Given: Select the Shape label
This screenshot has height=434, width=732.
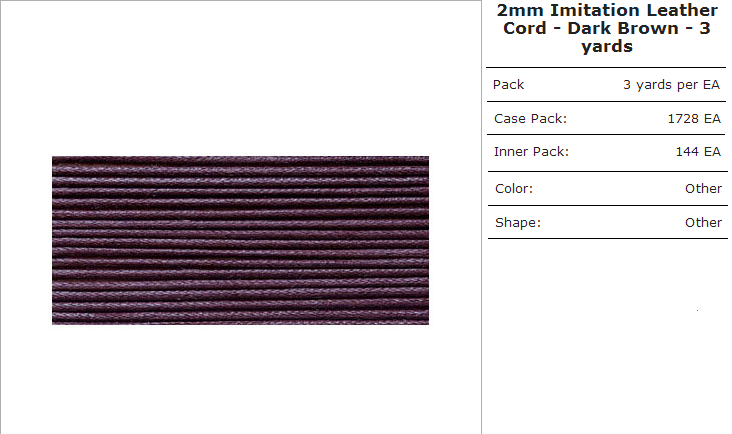Looking at the screenshot, I should pos(518,223).
